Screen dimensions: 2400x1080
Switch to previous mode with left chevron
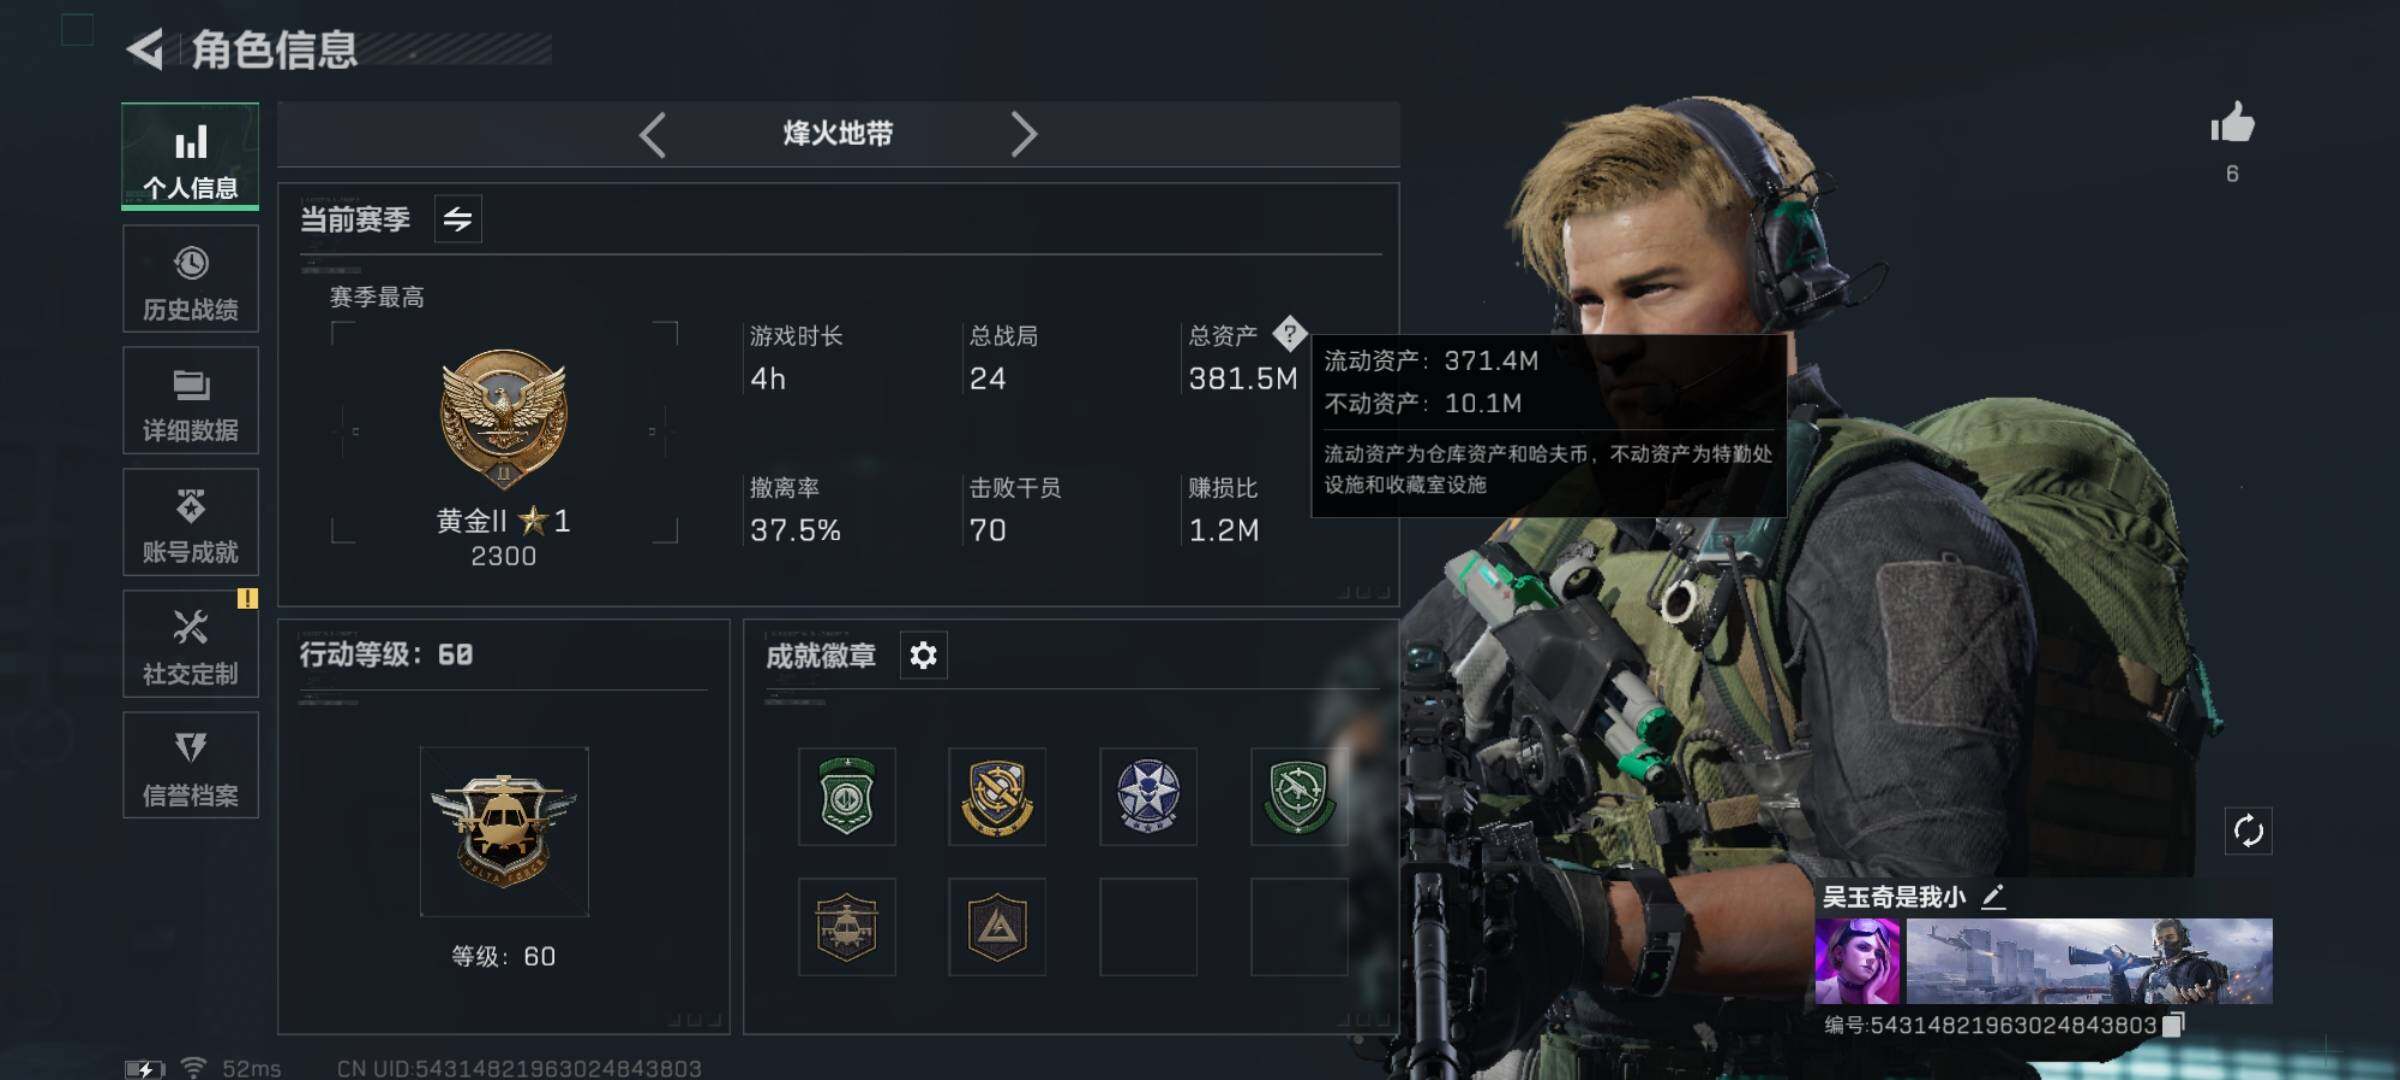click(652, 134)
